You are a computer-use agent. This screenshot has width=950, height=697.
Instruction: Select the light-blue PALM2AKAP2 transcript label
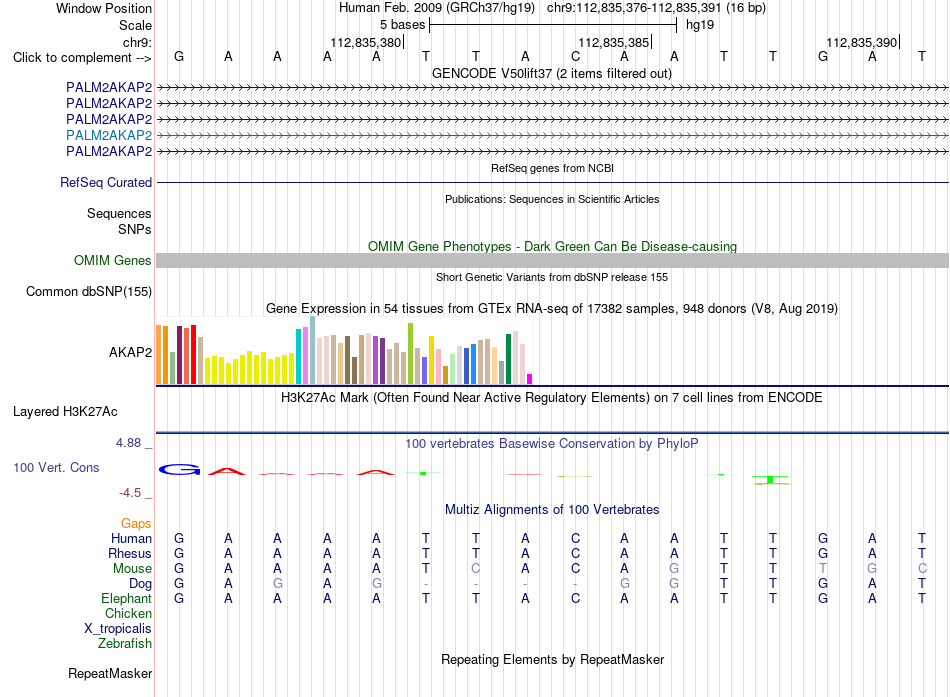click(x=109, y=135)
